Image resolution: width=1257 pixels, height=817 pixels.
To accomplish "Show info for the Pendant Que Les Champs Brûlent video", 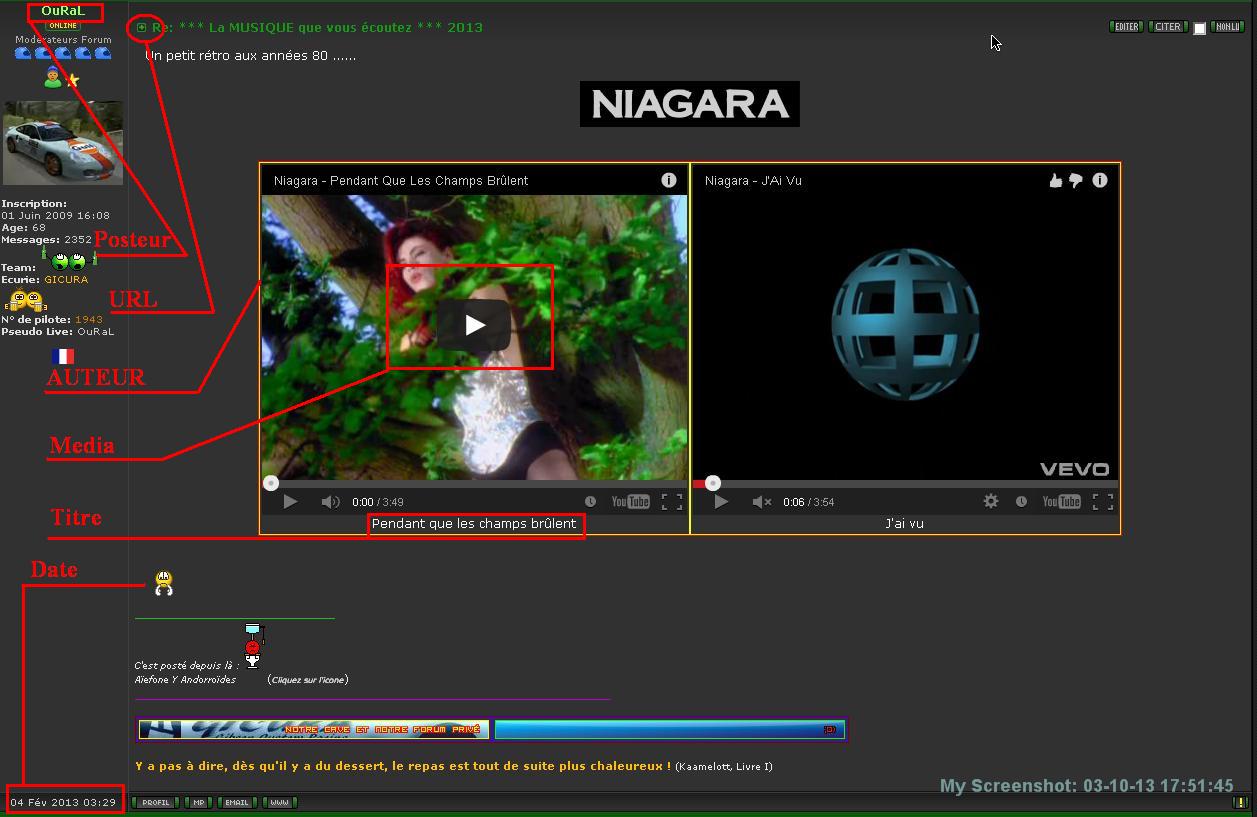I will tap(669, 180).
